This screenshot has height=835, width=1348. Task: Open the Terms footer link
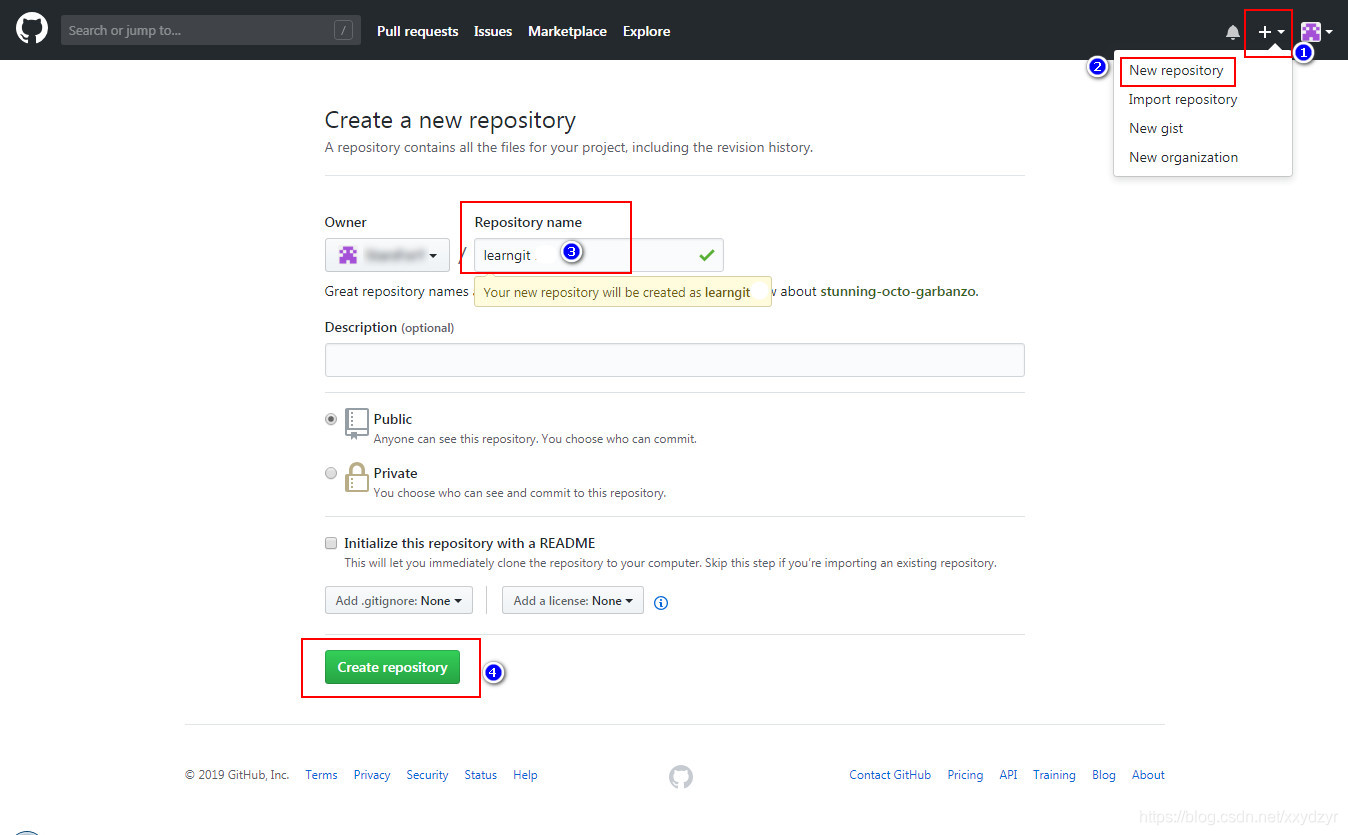pos(321,775)
